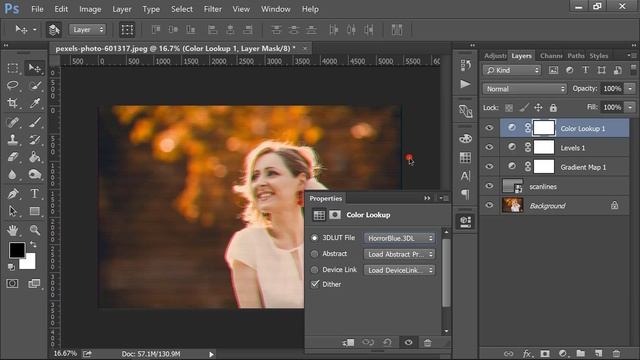Hide the scanlines layer
The image size is (640, 360).
pyautogui.click(x=489, y=186)
